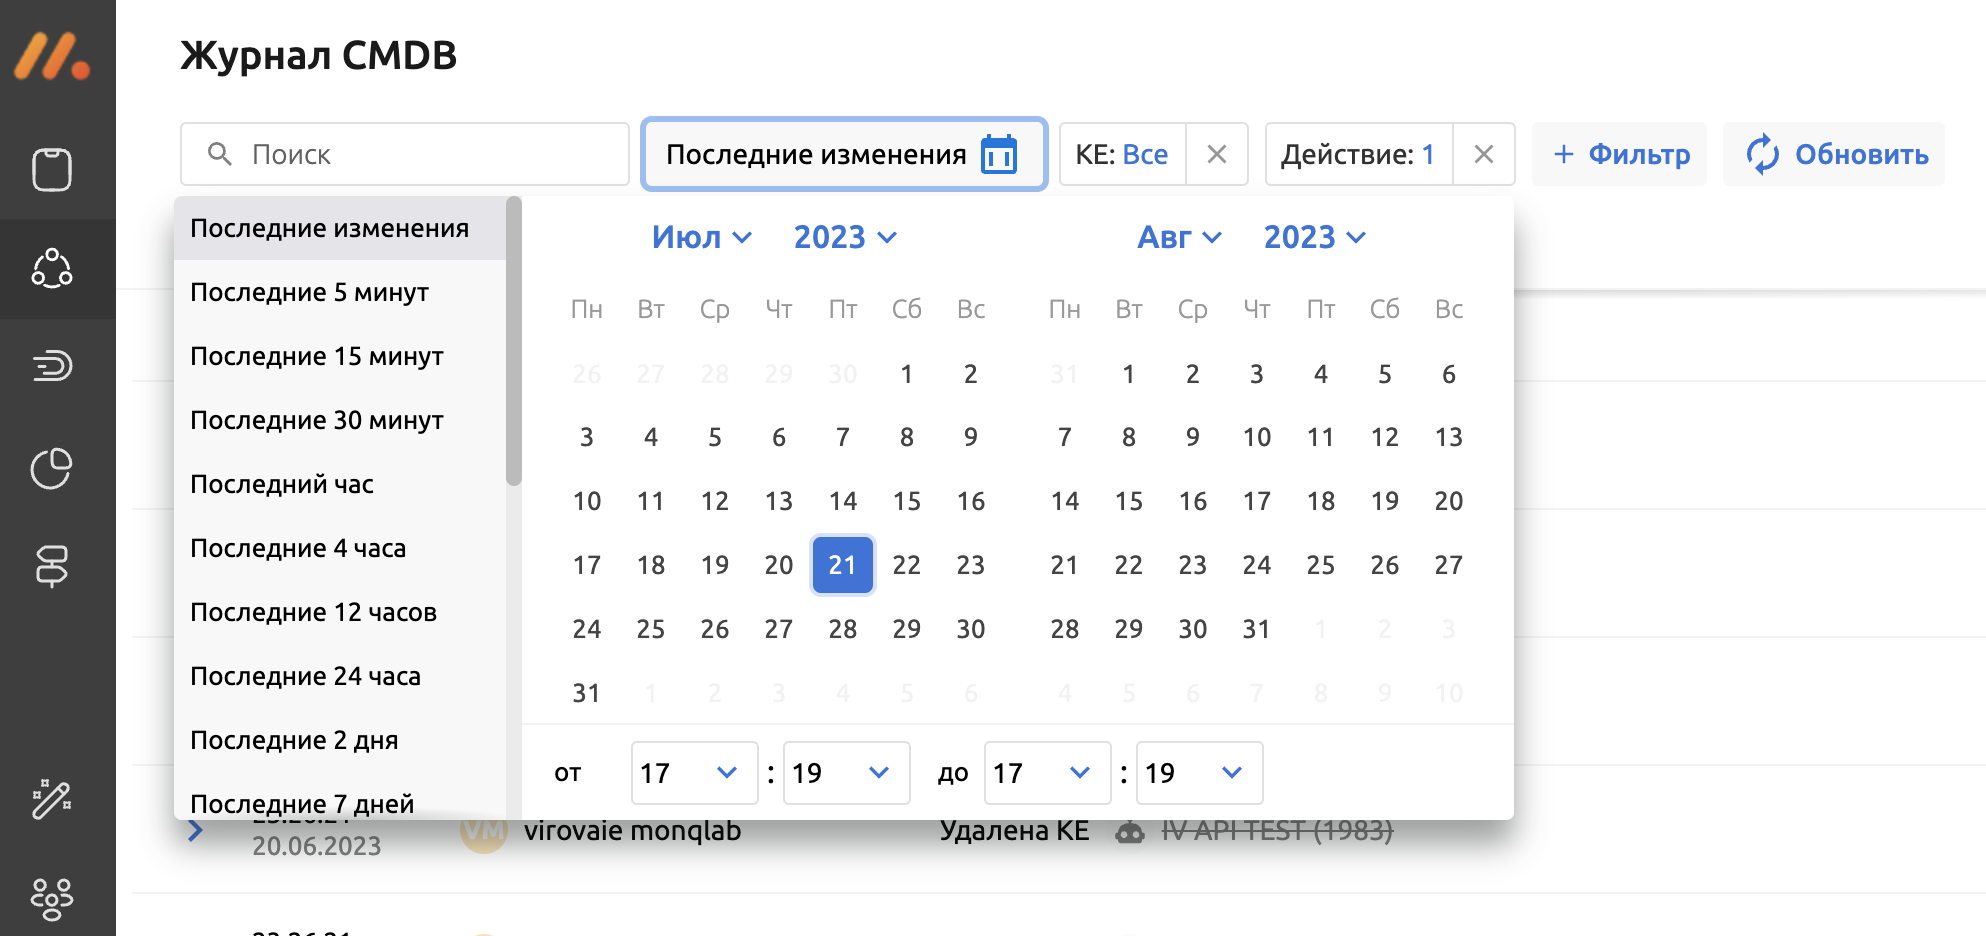This screenshot has width=1986, height=936.
Task: Open the clipboard icon in sidebar
Action: click(52, 169)
